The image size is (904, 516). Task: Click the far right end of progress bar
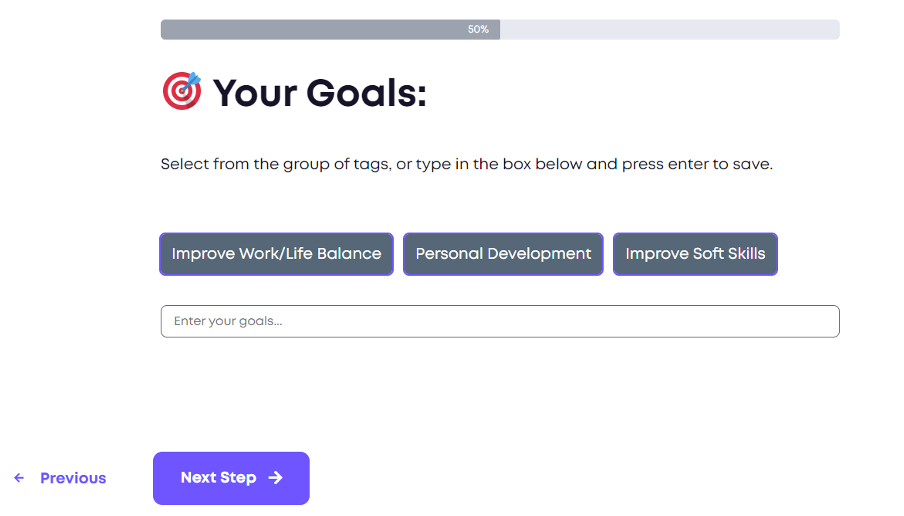(834, 30)
